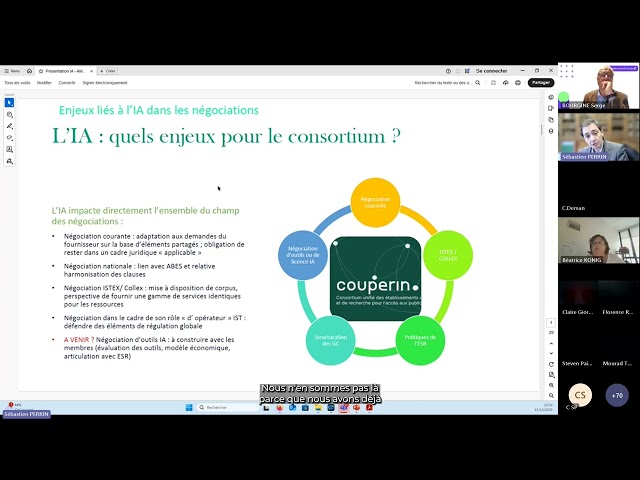Close the Presentation IA tab

click(91, 71)
